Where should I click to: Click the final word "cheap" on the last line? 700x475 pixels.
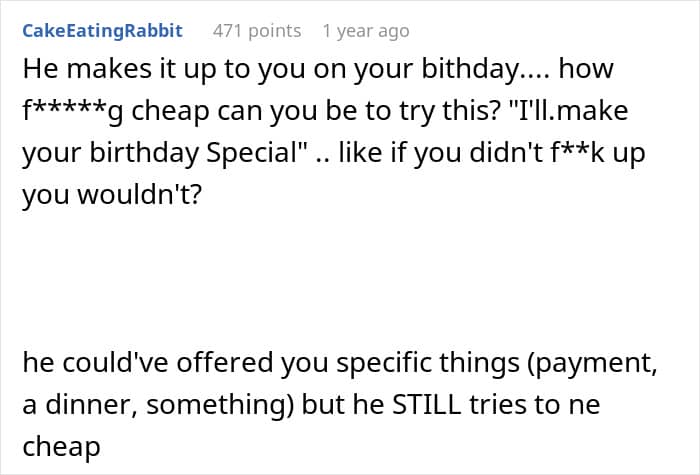click(x=61, y=447)
